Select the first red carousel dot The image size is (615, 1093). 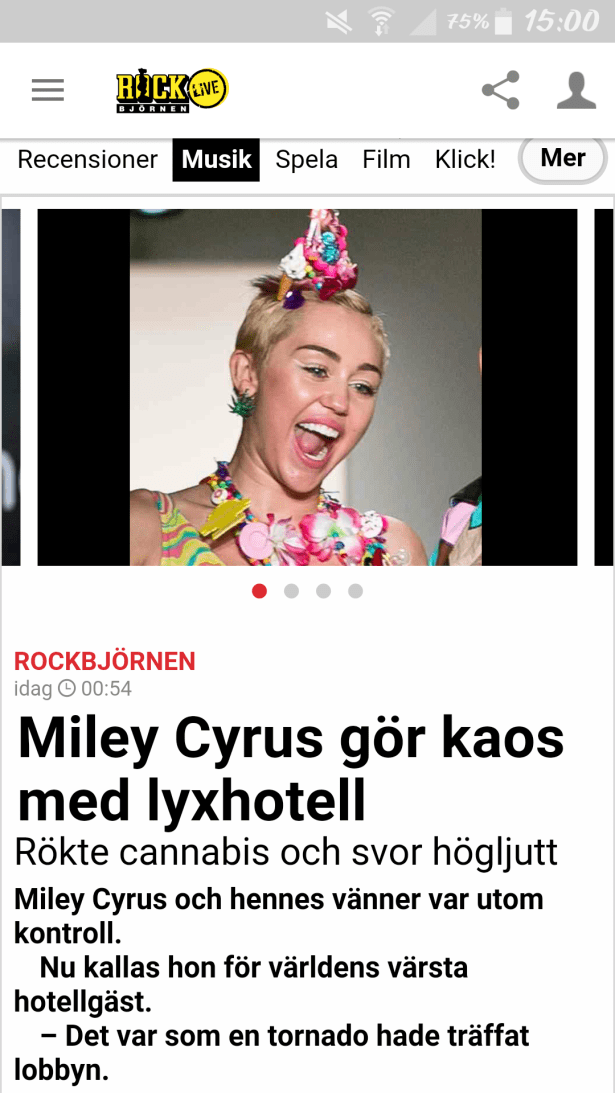click(259, 591)
